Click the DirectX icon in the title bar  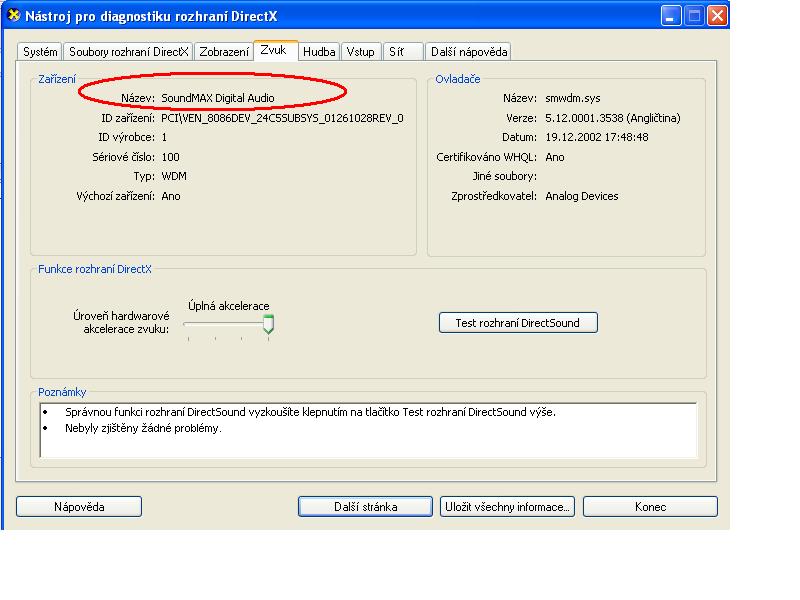pyautogui.click(x=14, y=16)
